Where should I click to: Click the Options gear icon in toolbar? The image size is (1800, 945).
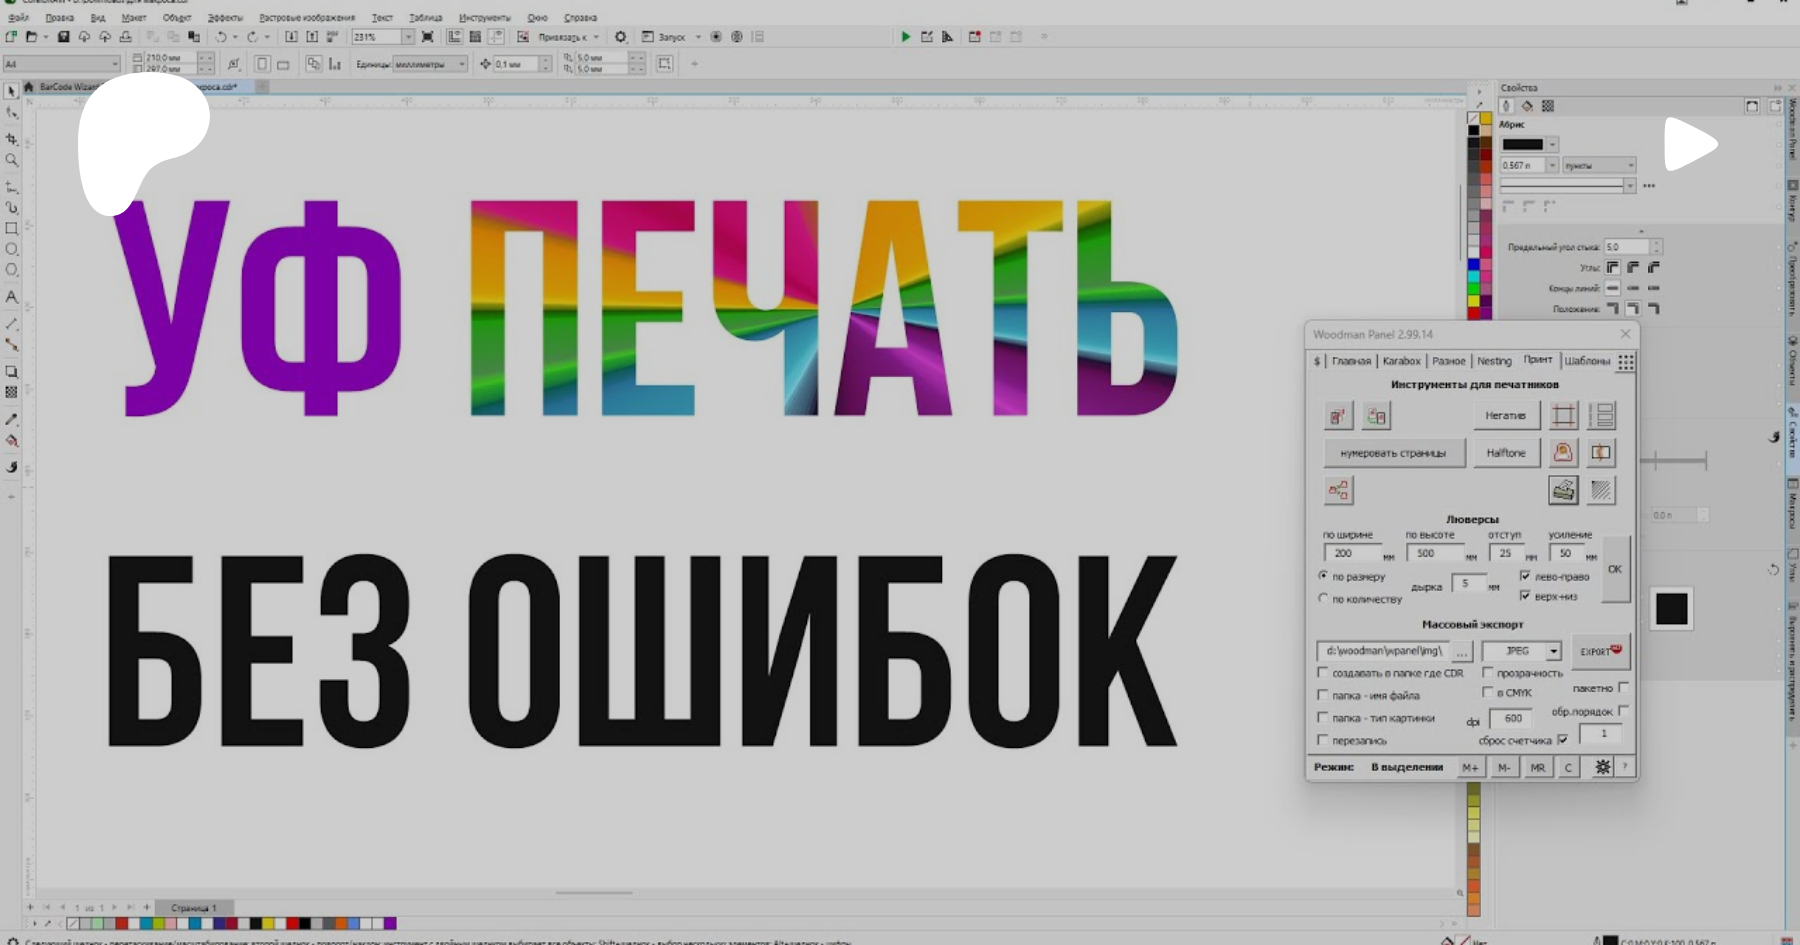(621, 37)
